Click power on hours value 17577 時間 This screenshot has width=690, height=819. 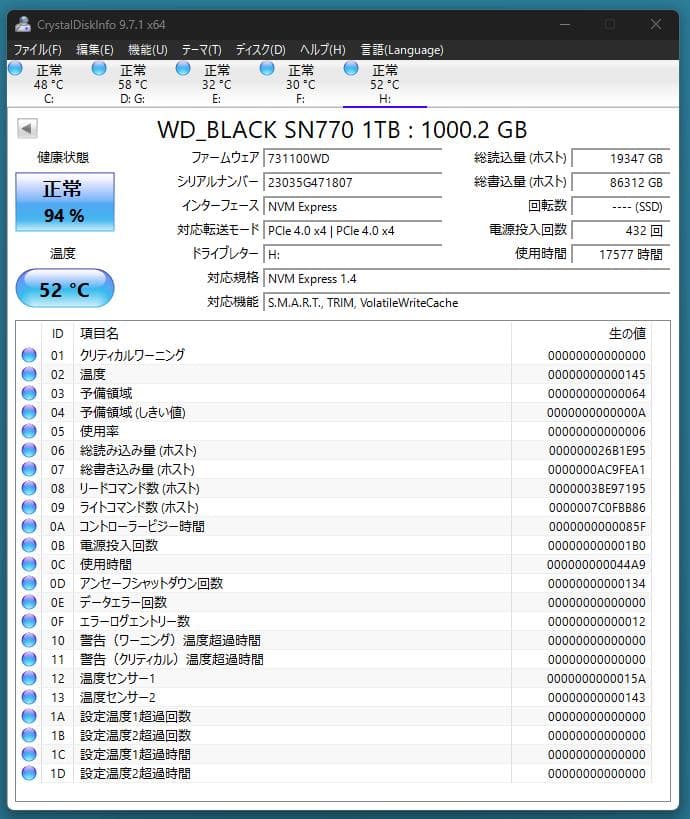click(x=621, y=254)
